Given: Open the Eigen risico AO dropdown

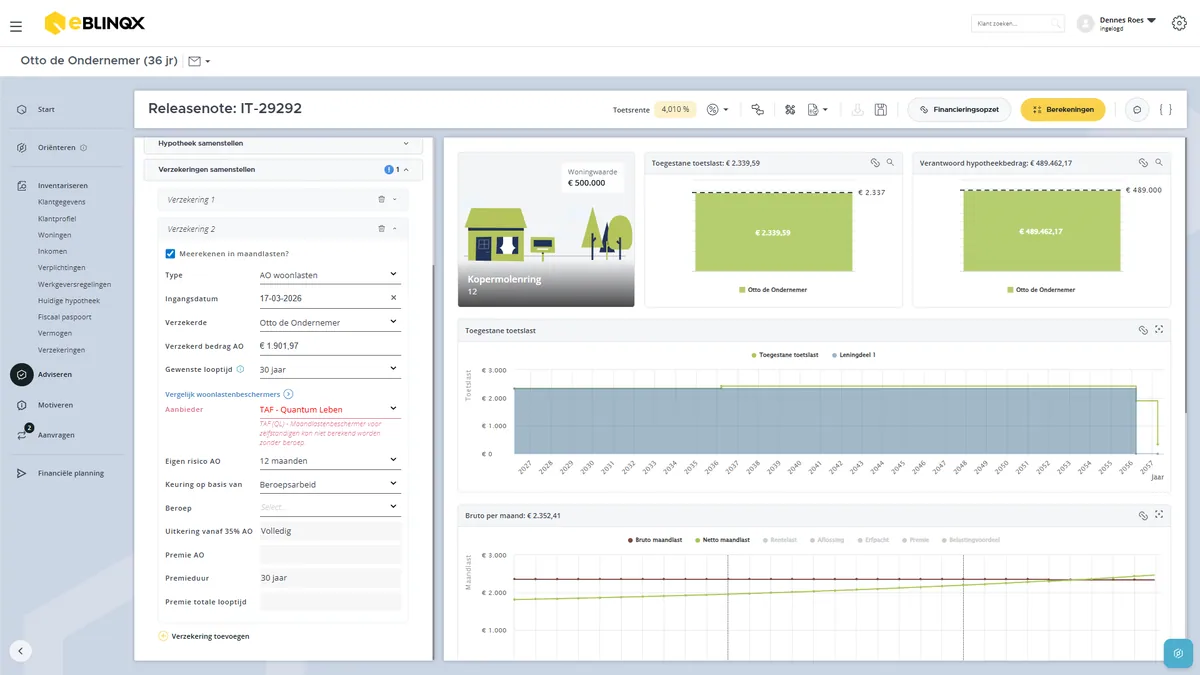Looking at the screenshot, I should coord(328,461).
